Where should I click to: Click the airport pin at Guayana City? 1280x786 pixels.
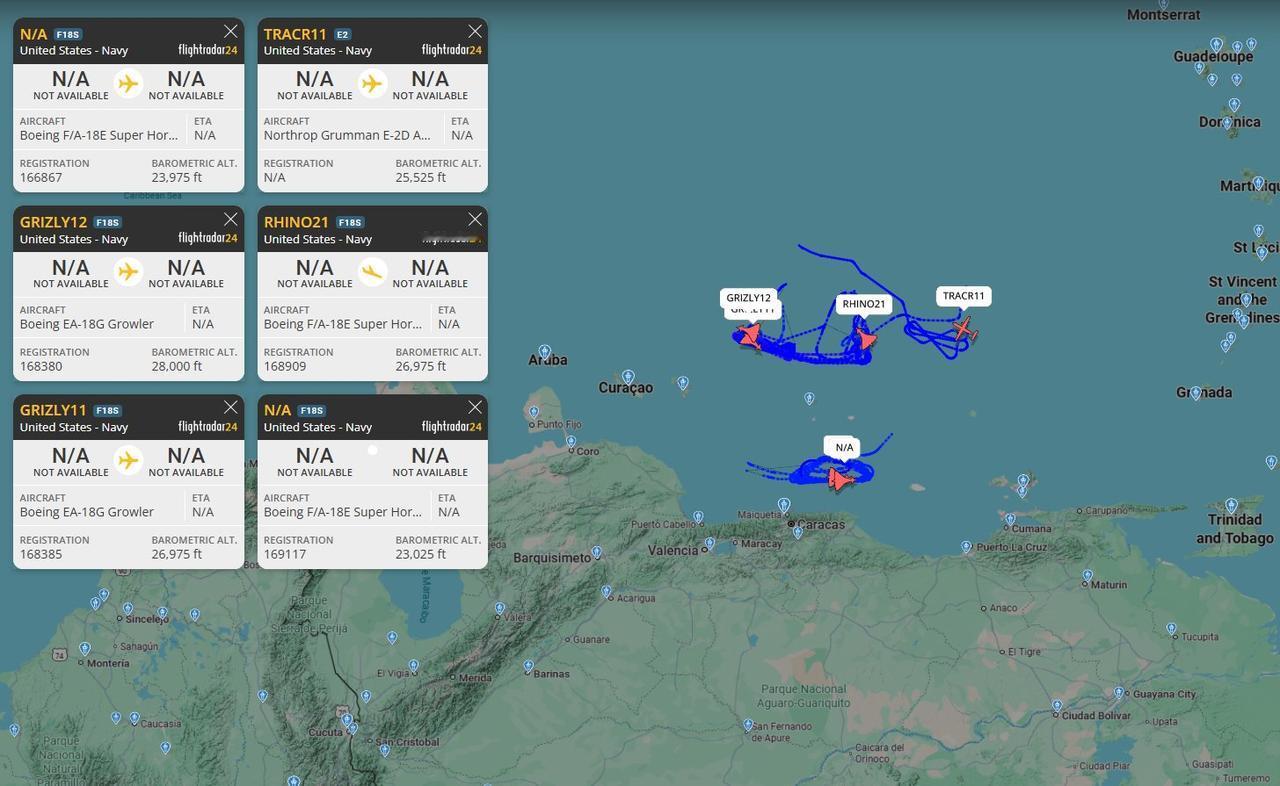click(1120, 693)
